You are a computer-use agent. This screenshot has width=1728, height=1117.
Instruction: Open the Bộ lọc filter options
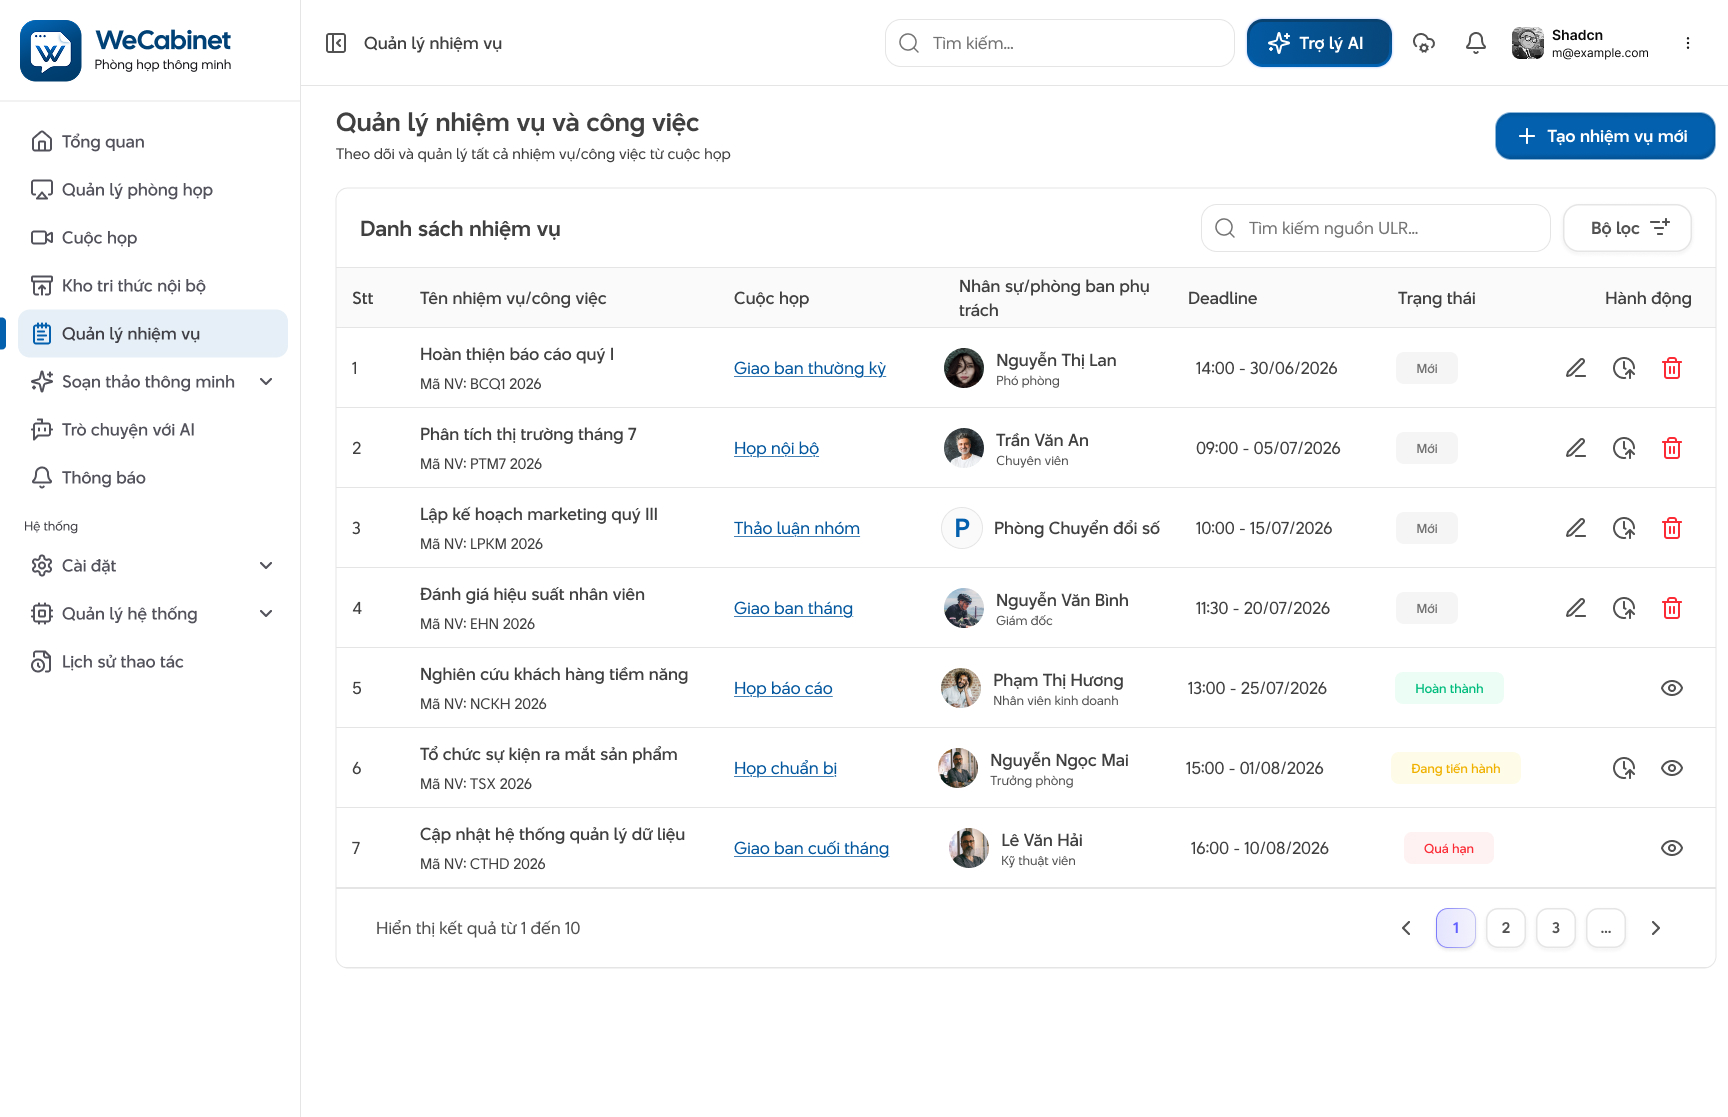(1627, 228)
